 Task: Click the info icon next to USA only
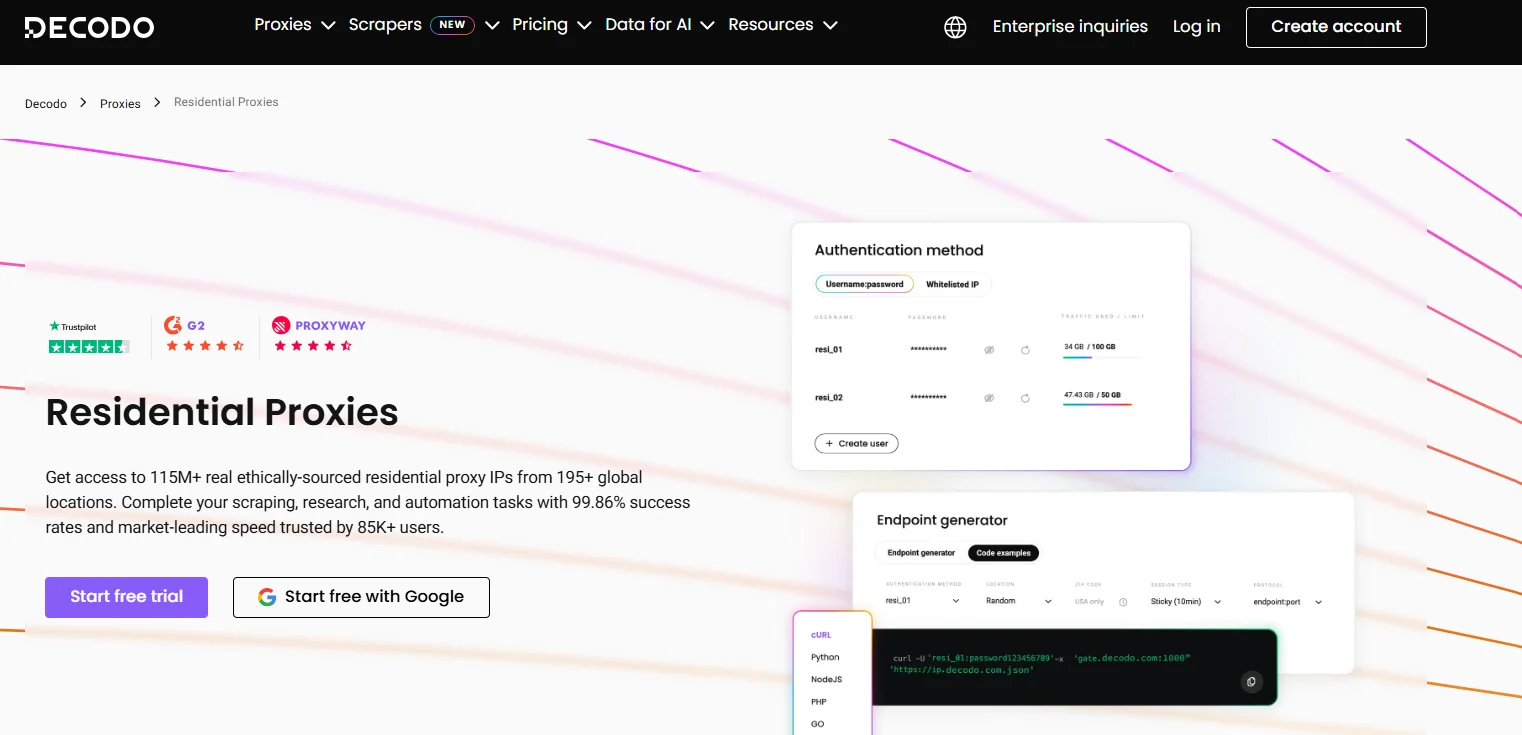tap(1123, 602)
